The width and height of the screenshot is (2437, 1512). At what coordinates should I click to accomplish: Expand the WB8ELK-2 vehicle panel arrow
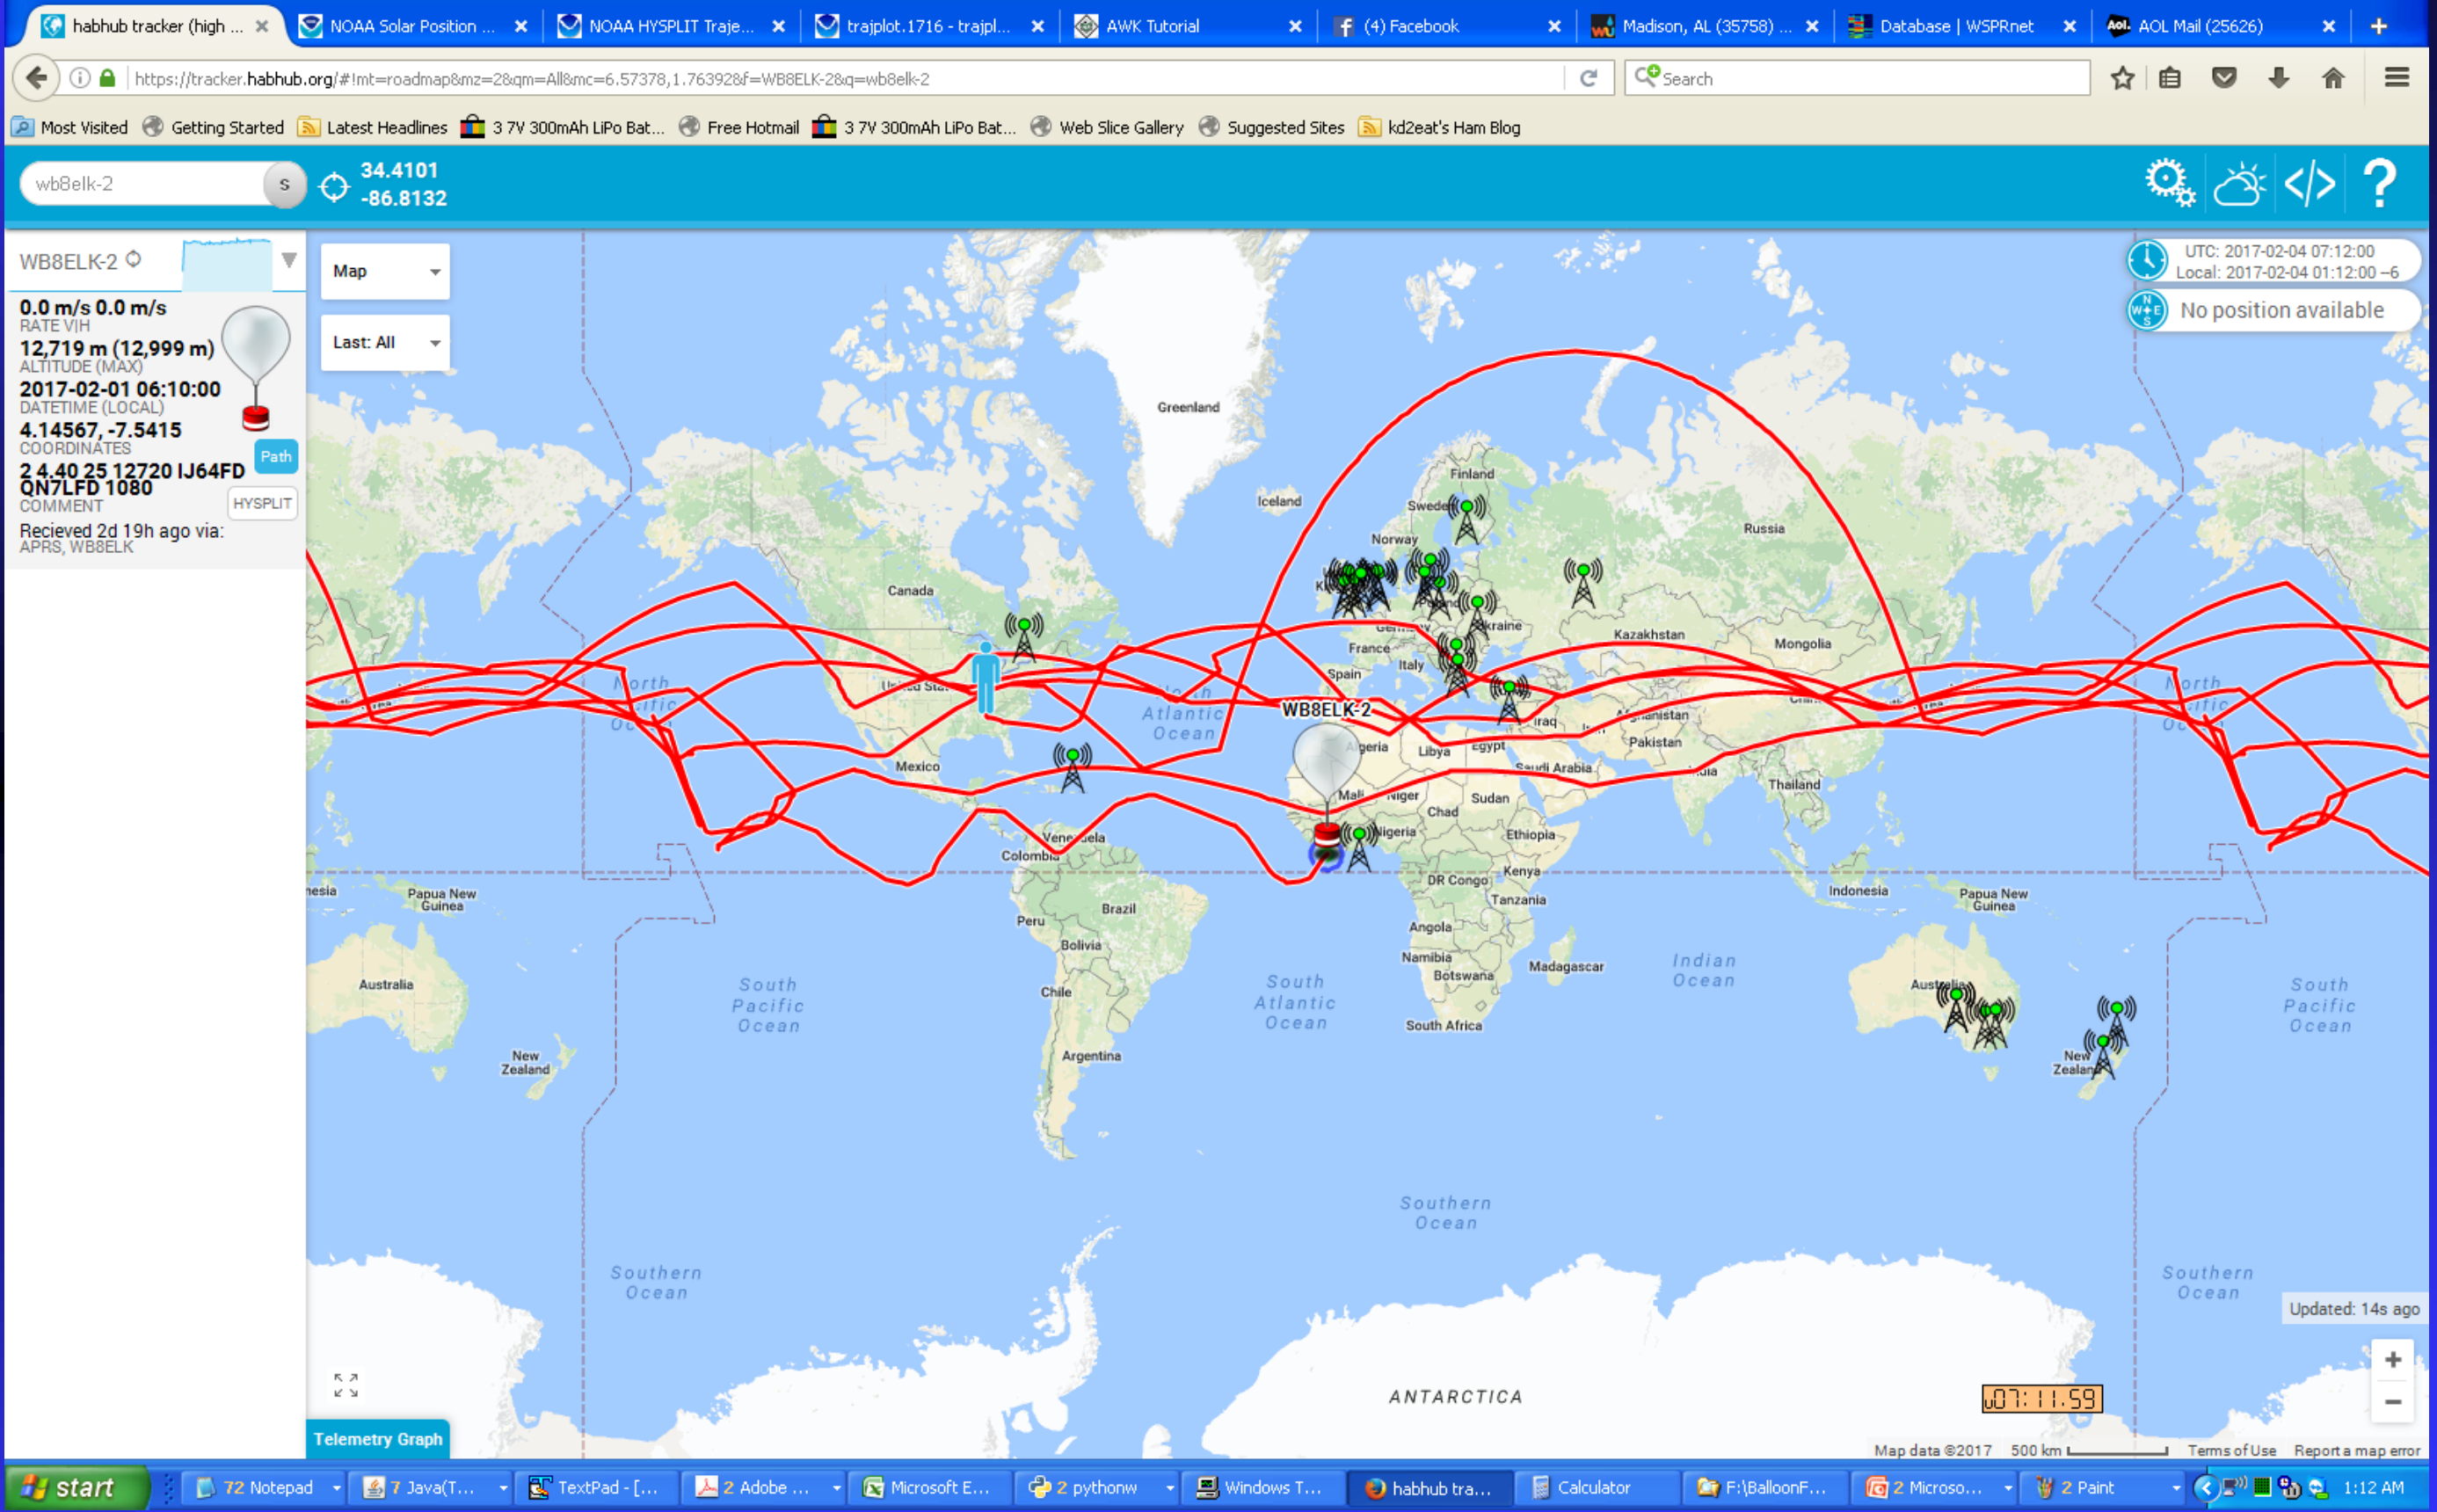(x=289, y=260)
